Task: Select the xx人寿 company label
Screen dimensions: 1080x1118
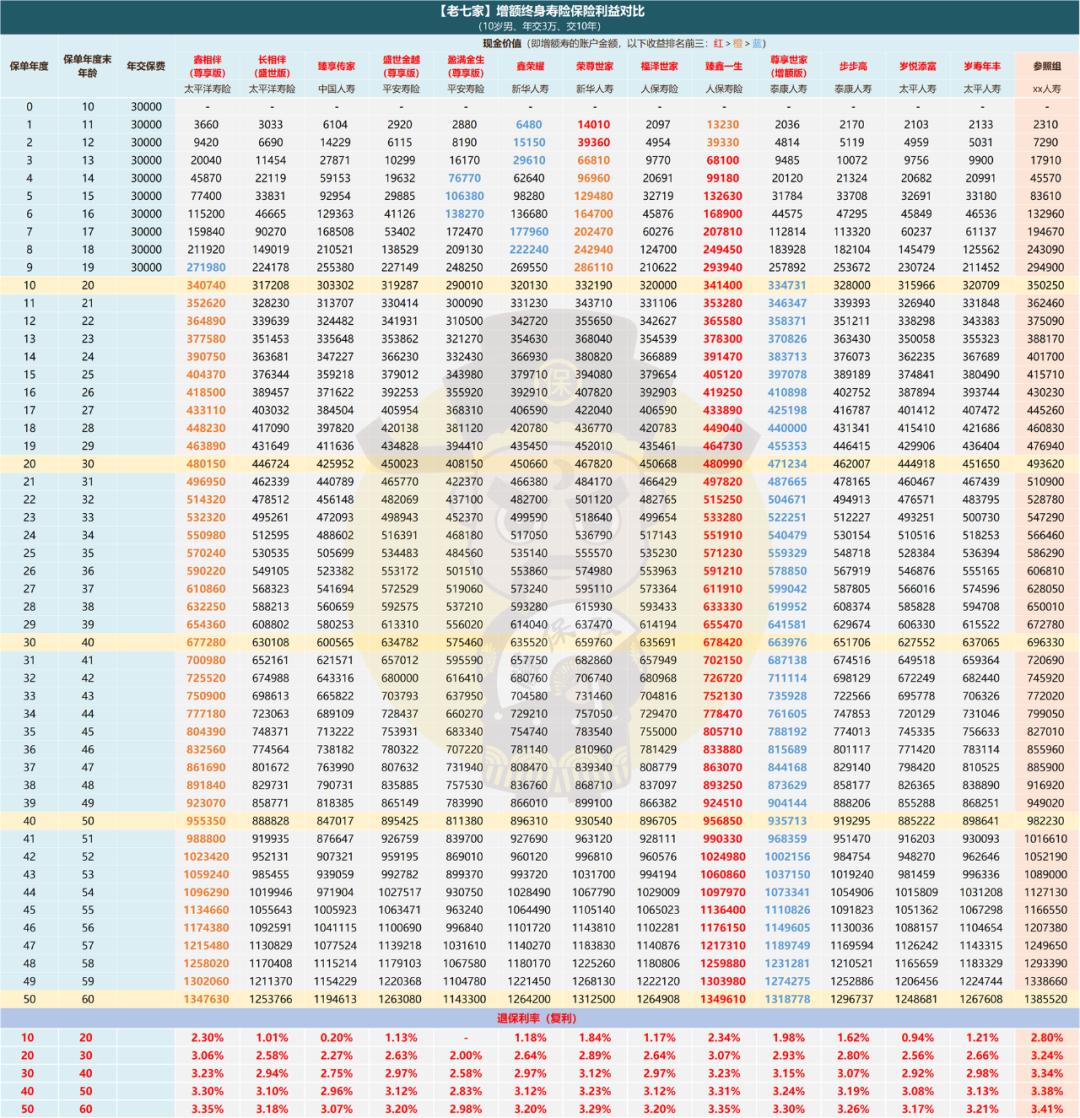Action: [x=1047, y=89]
